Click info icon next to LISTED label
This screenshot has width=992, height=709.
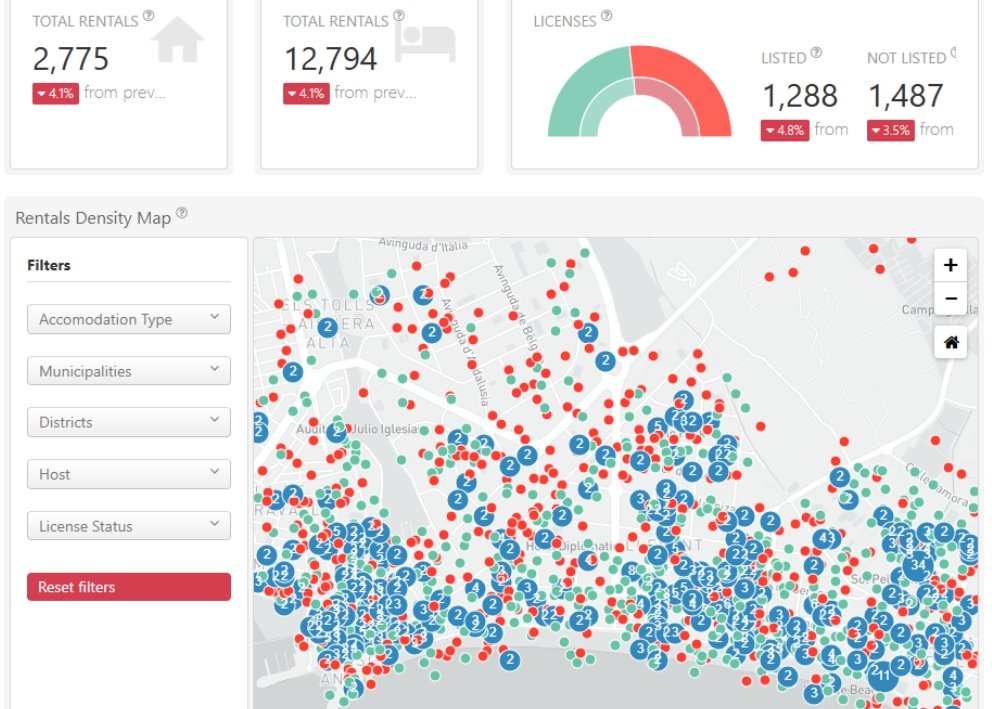point(816,54)
